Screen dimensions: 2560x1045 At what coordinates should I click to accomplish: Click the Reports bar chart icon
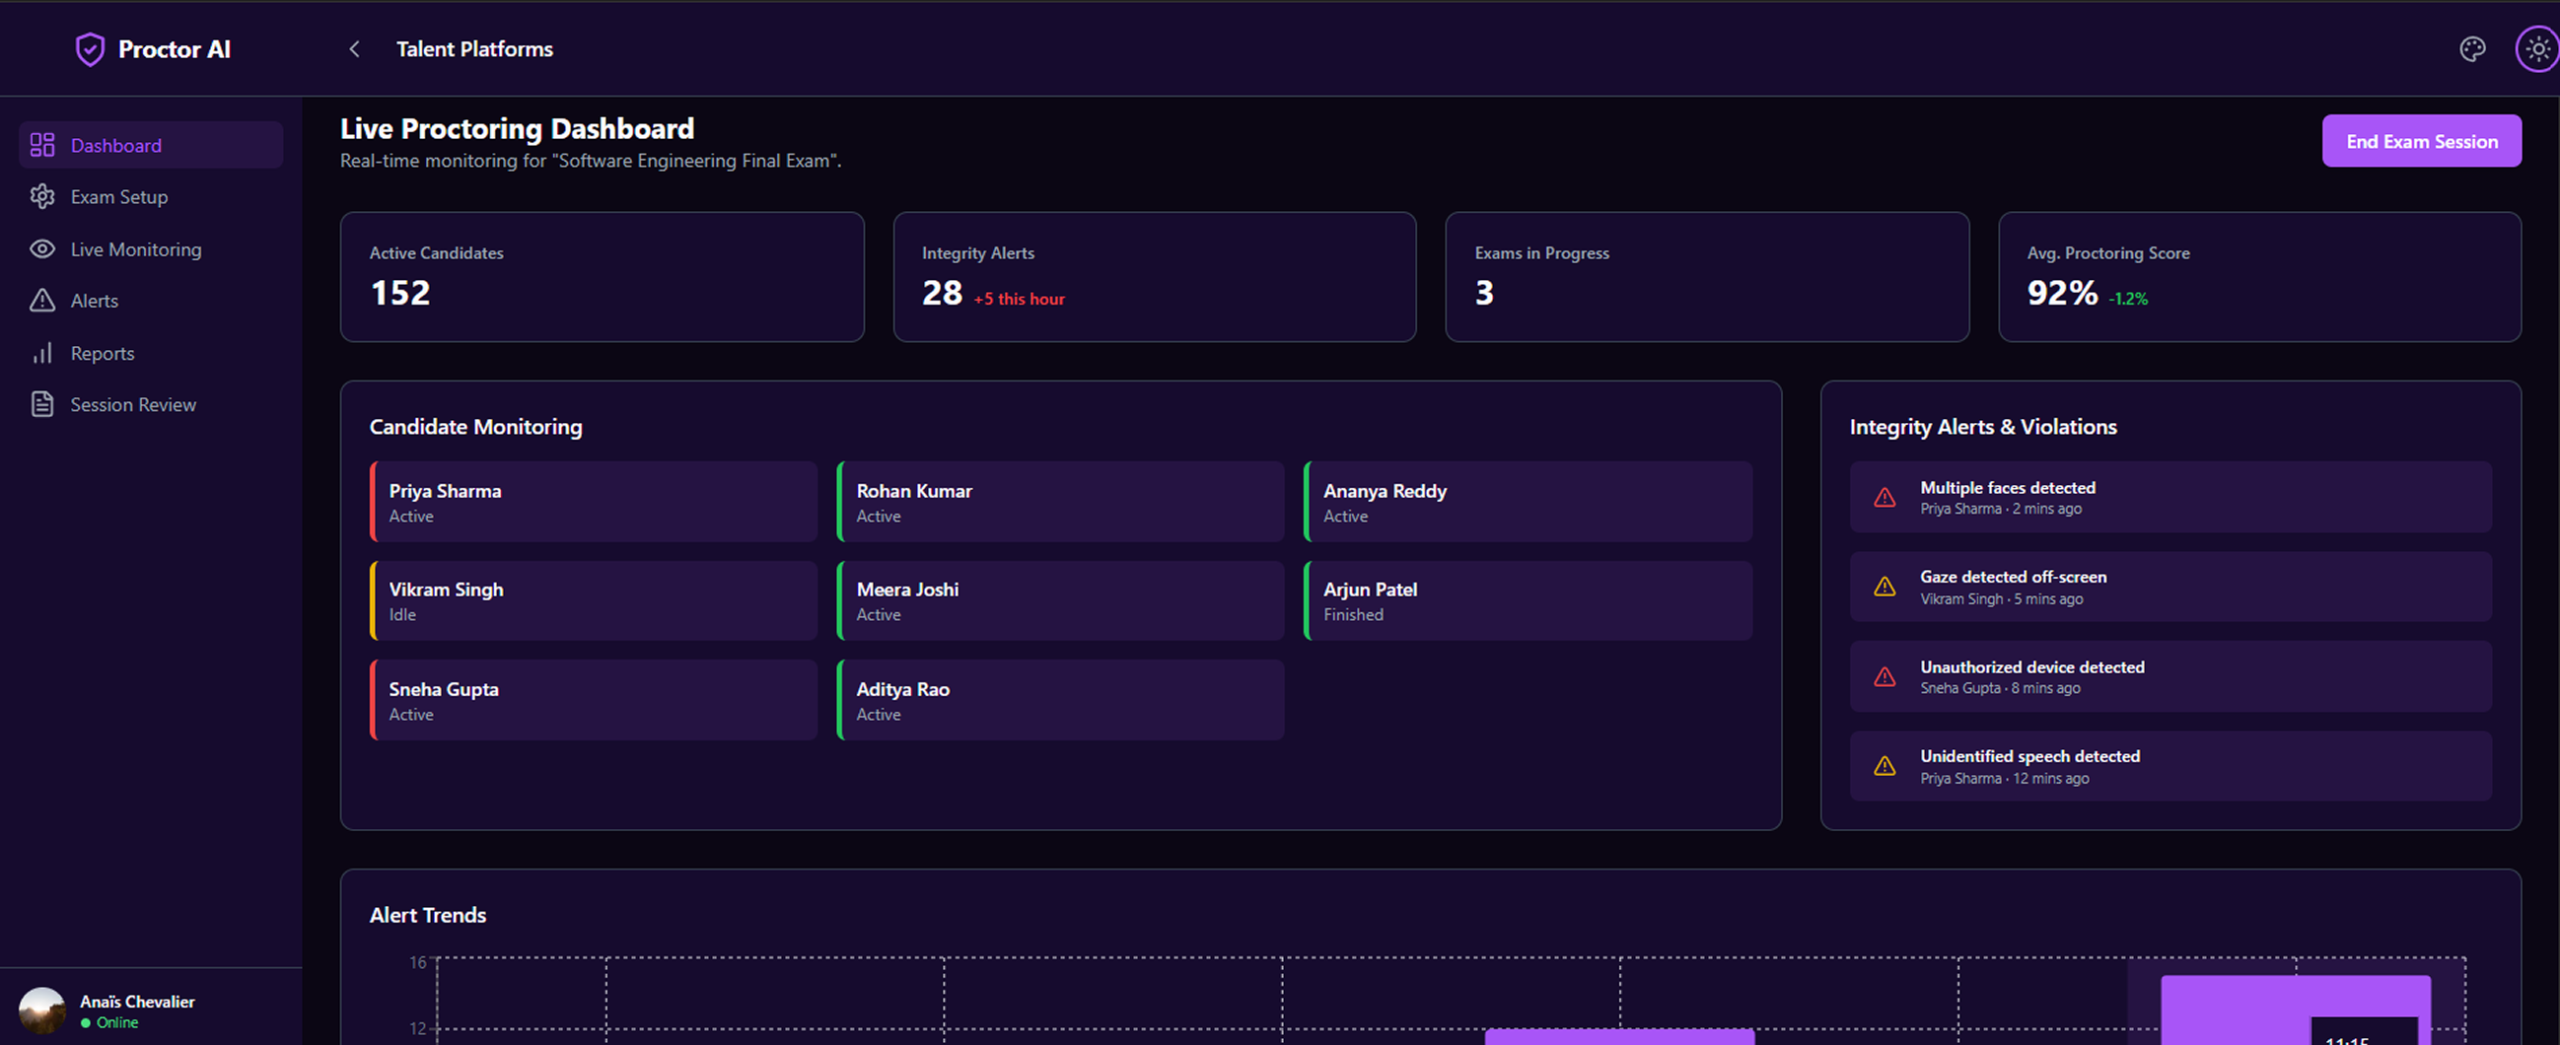[x=42, y=353]
